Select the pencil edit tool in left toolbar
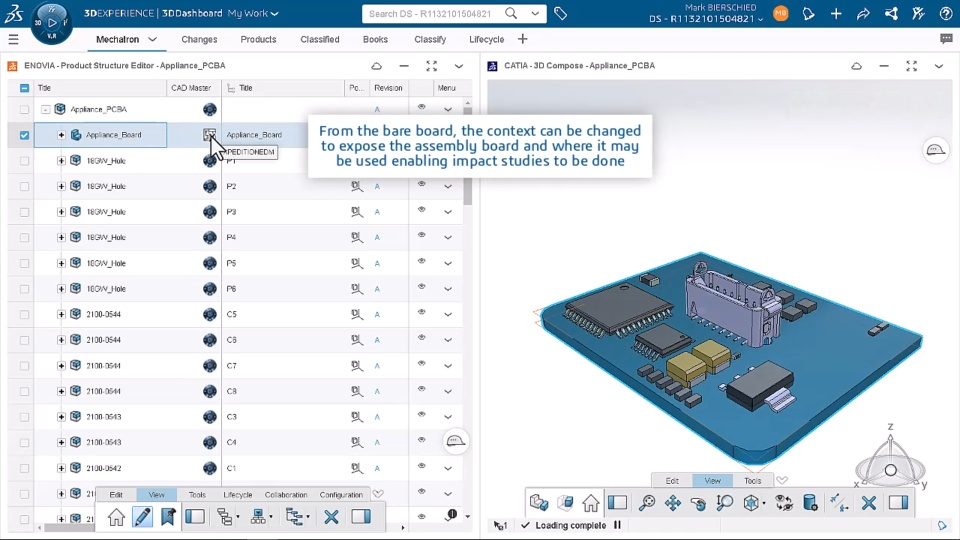This screenshot has width=960, height=540. (142, 517)
